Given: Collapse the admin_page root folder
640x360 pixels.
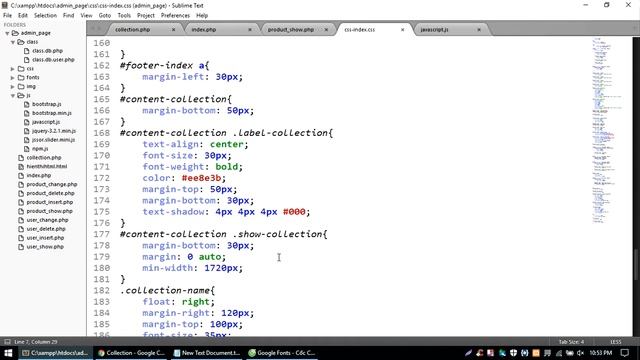Looking at the screenshot, I should pyautogui.click(x=7, y=33).
